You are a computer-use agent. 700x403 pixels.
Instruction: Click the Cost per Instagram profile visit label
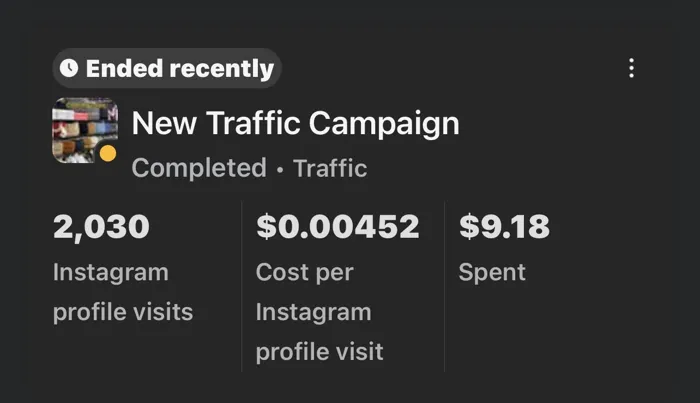319,312
